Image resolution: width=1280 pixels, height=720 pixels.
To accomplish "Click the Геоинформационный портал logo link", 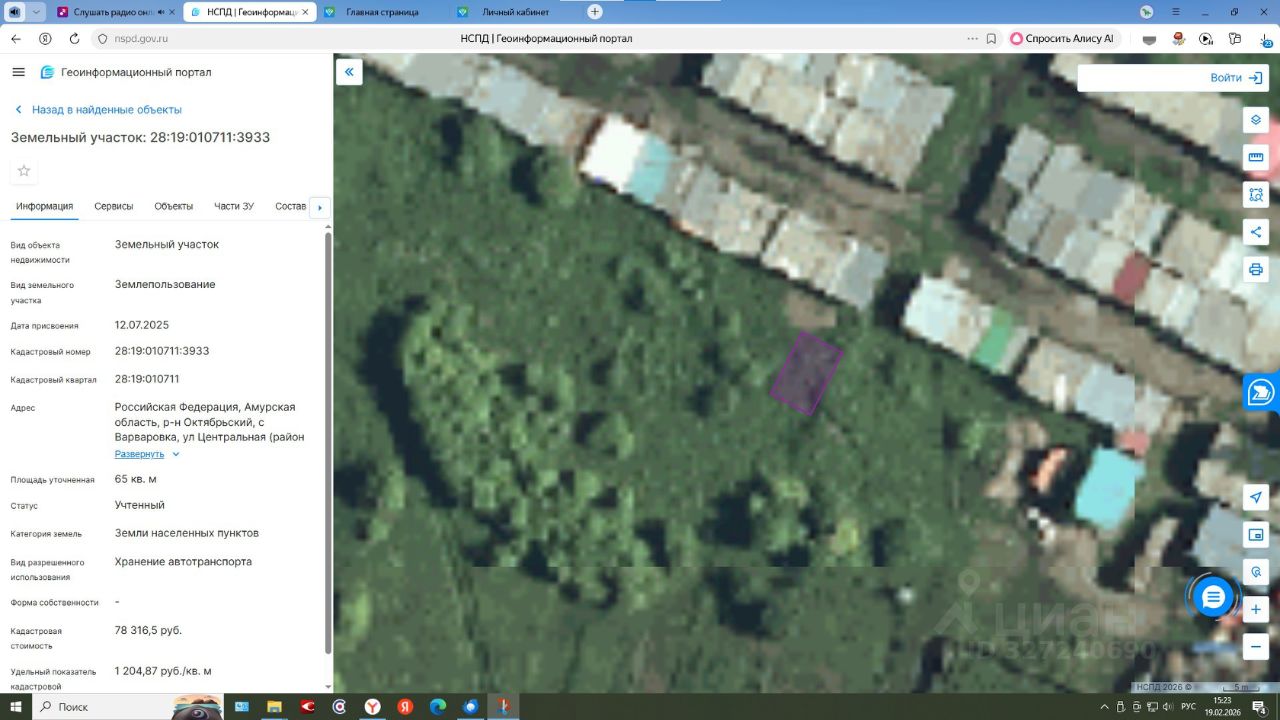I will [x=126, y=72].
